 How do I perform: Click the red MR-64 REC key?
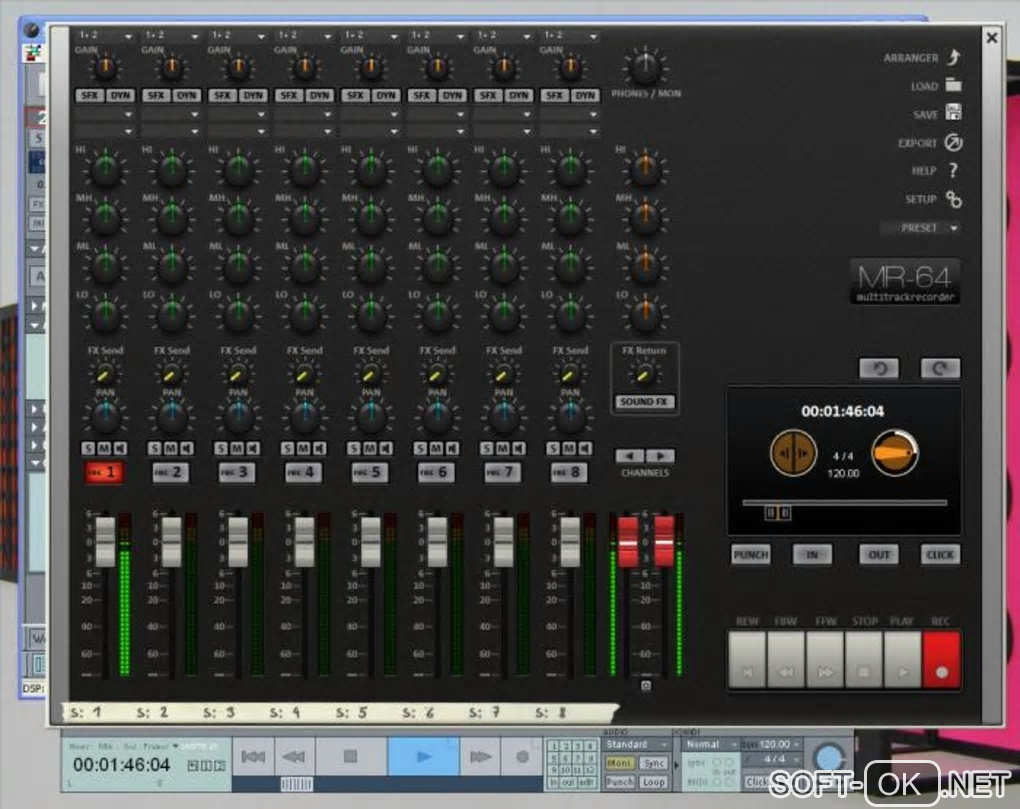(941, 659)
